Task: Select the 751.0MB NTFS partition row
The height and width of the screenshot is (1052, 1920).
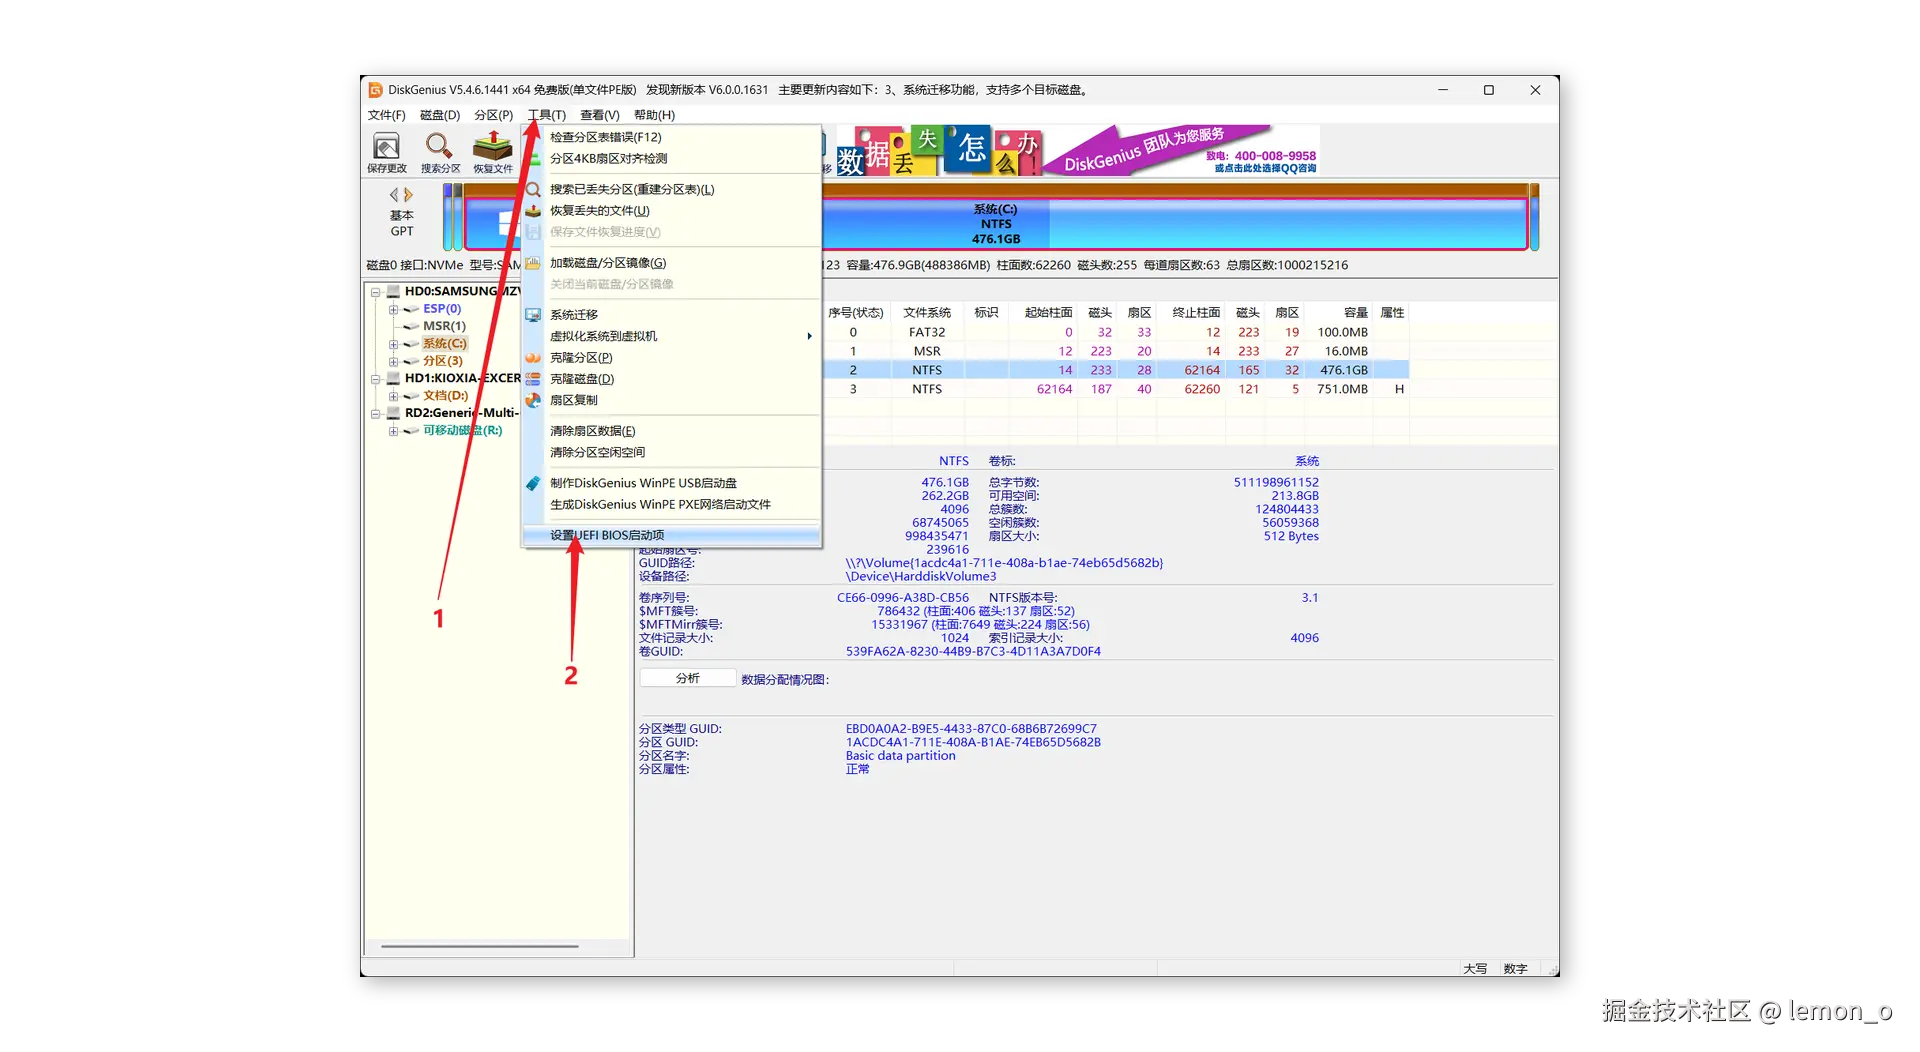Action: pyautogui.click(x=1117, y=389)
